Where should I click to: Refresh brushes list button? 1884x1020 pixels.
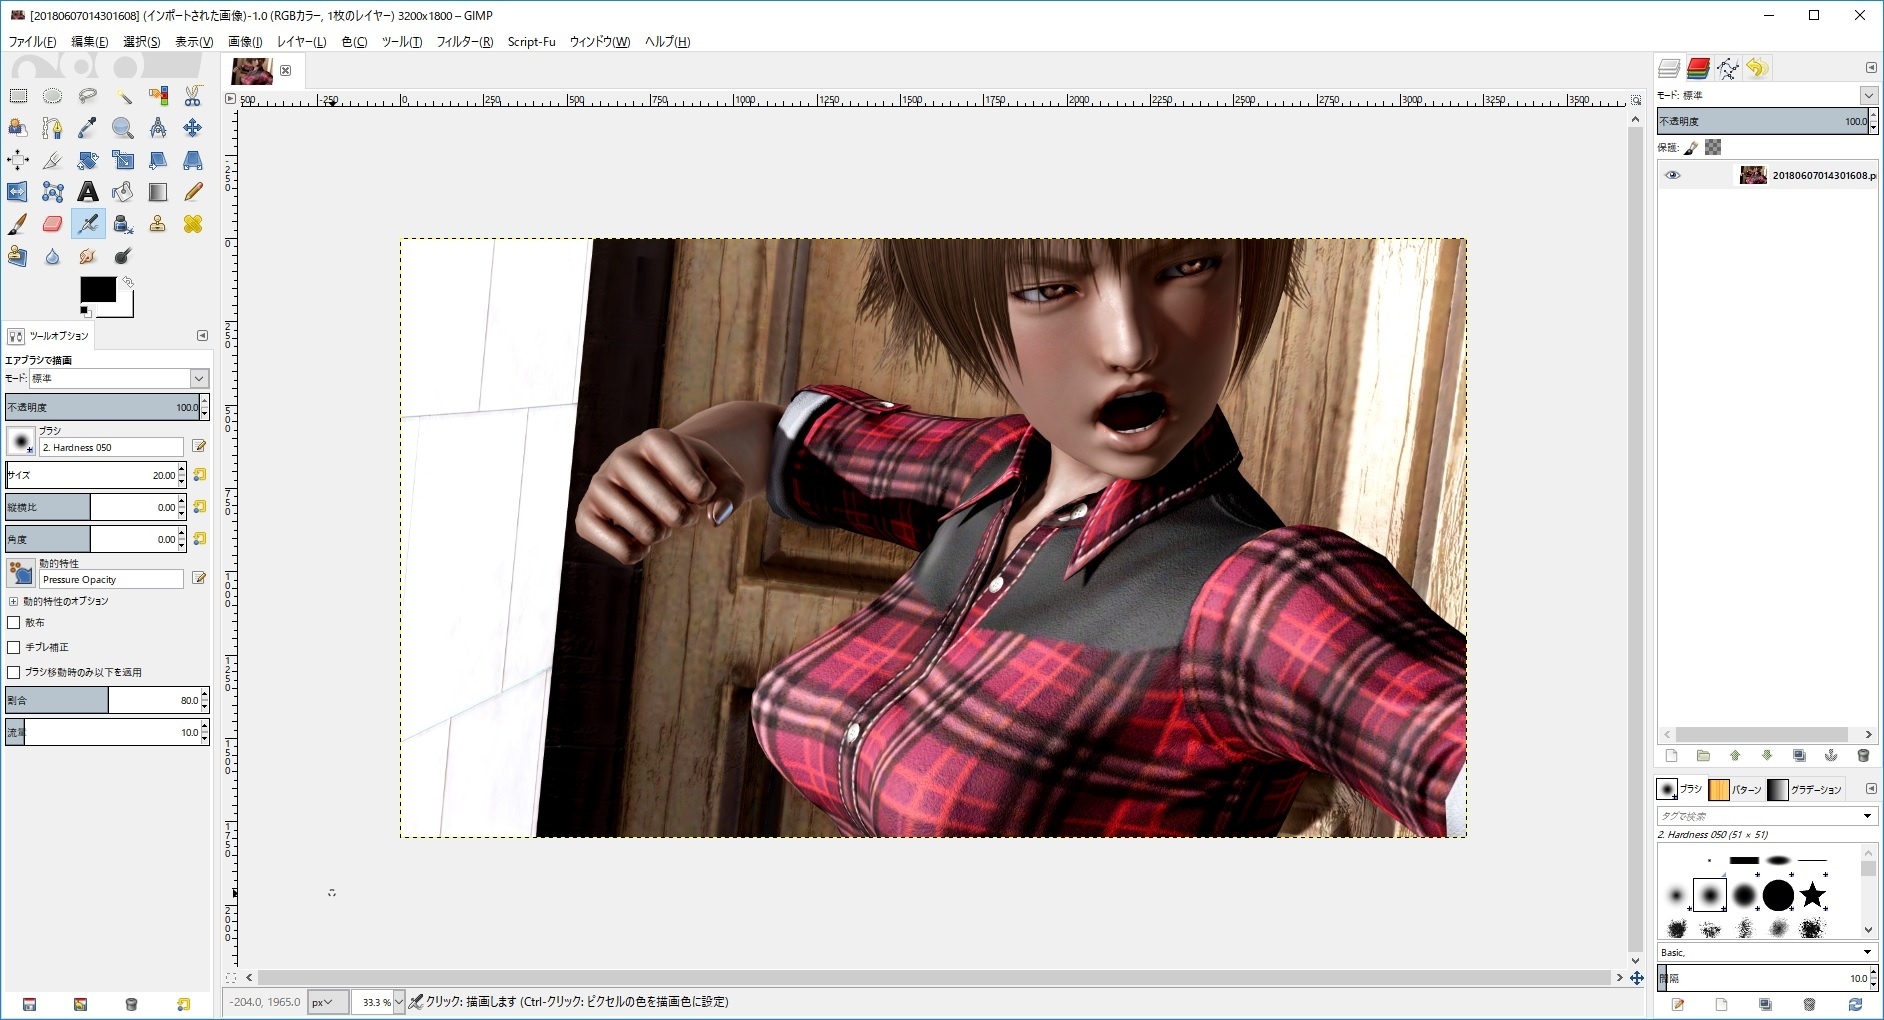pyautogui.click(x=1855, y=1005)
